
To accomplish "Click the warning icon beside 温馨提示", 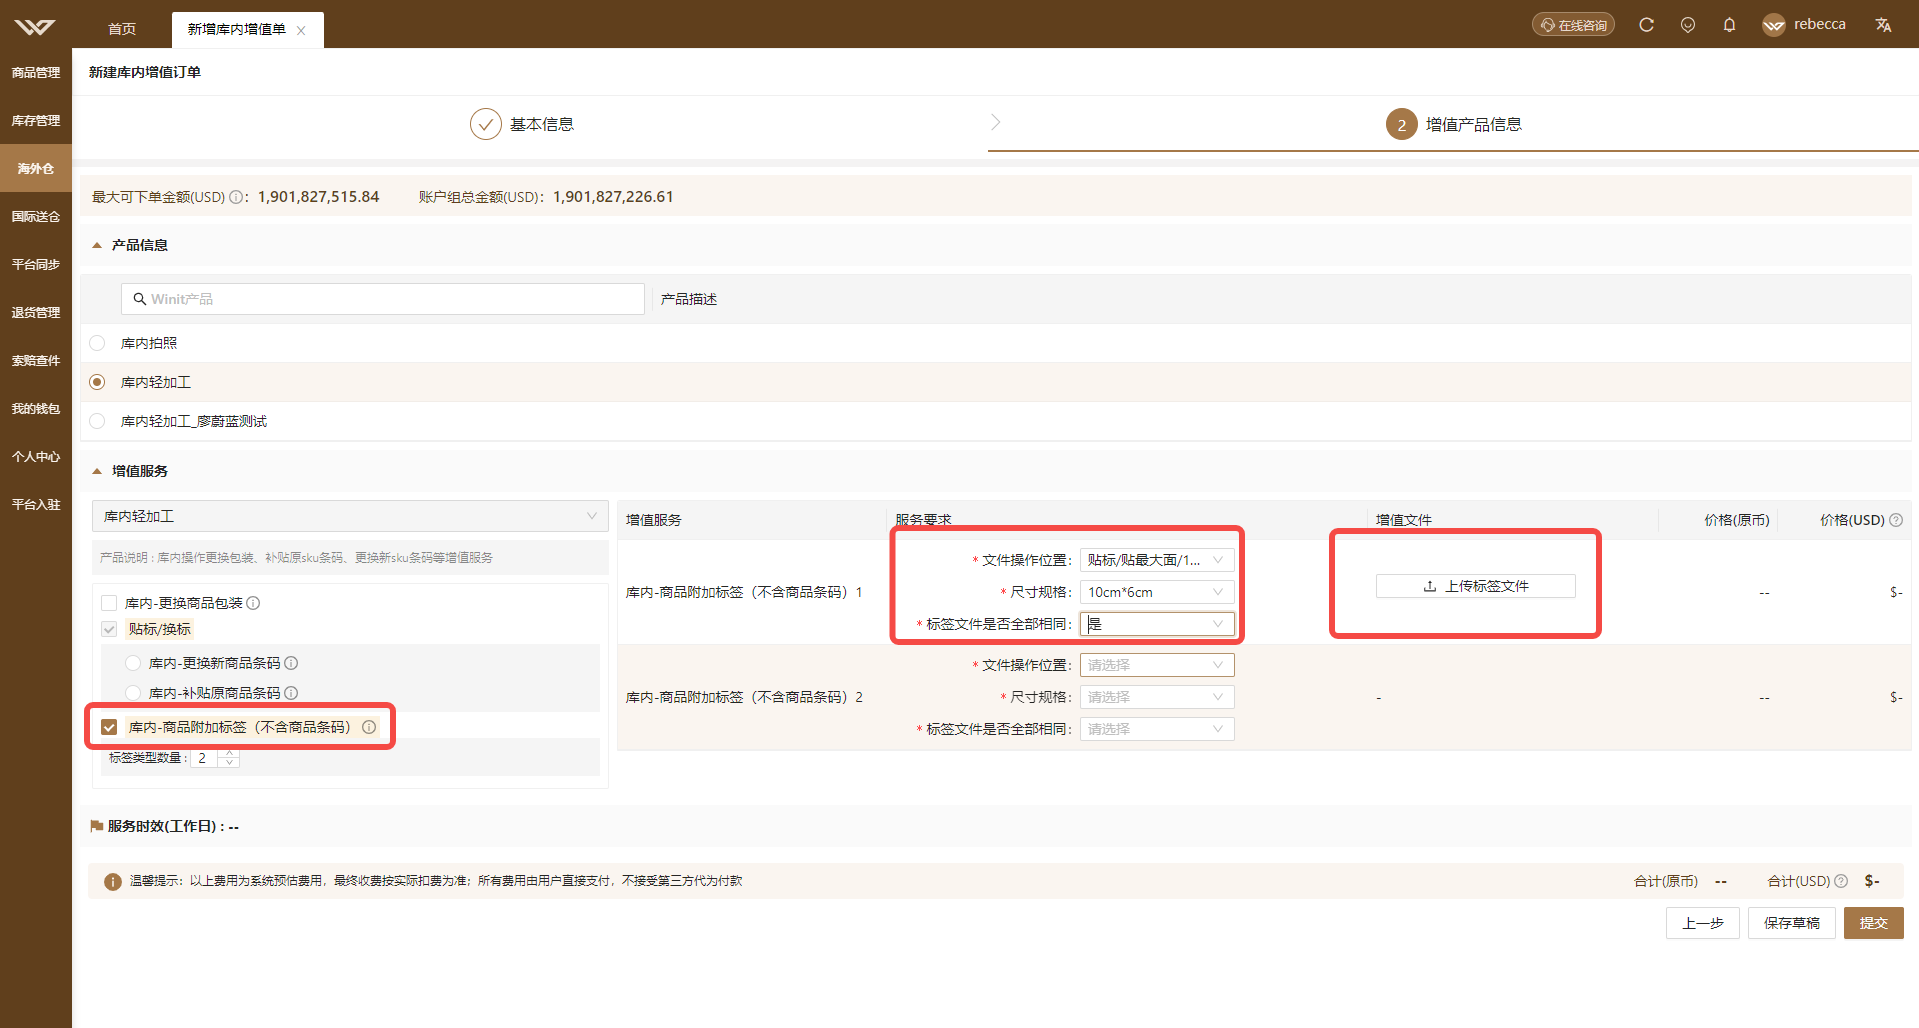I will coord(113,881).
